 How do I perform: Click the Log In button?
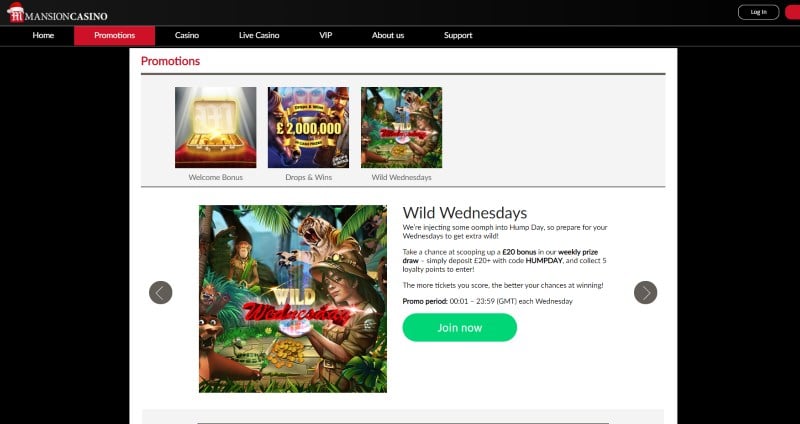(x=759, y=12)
